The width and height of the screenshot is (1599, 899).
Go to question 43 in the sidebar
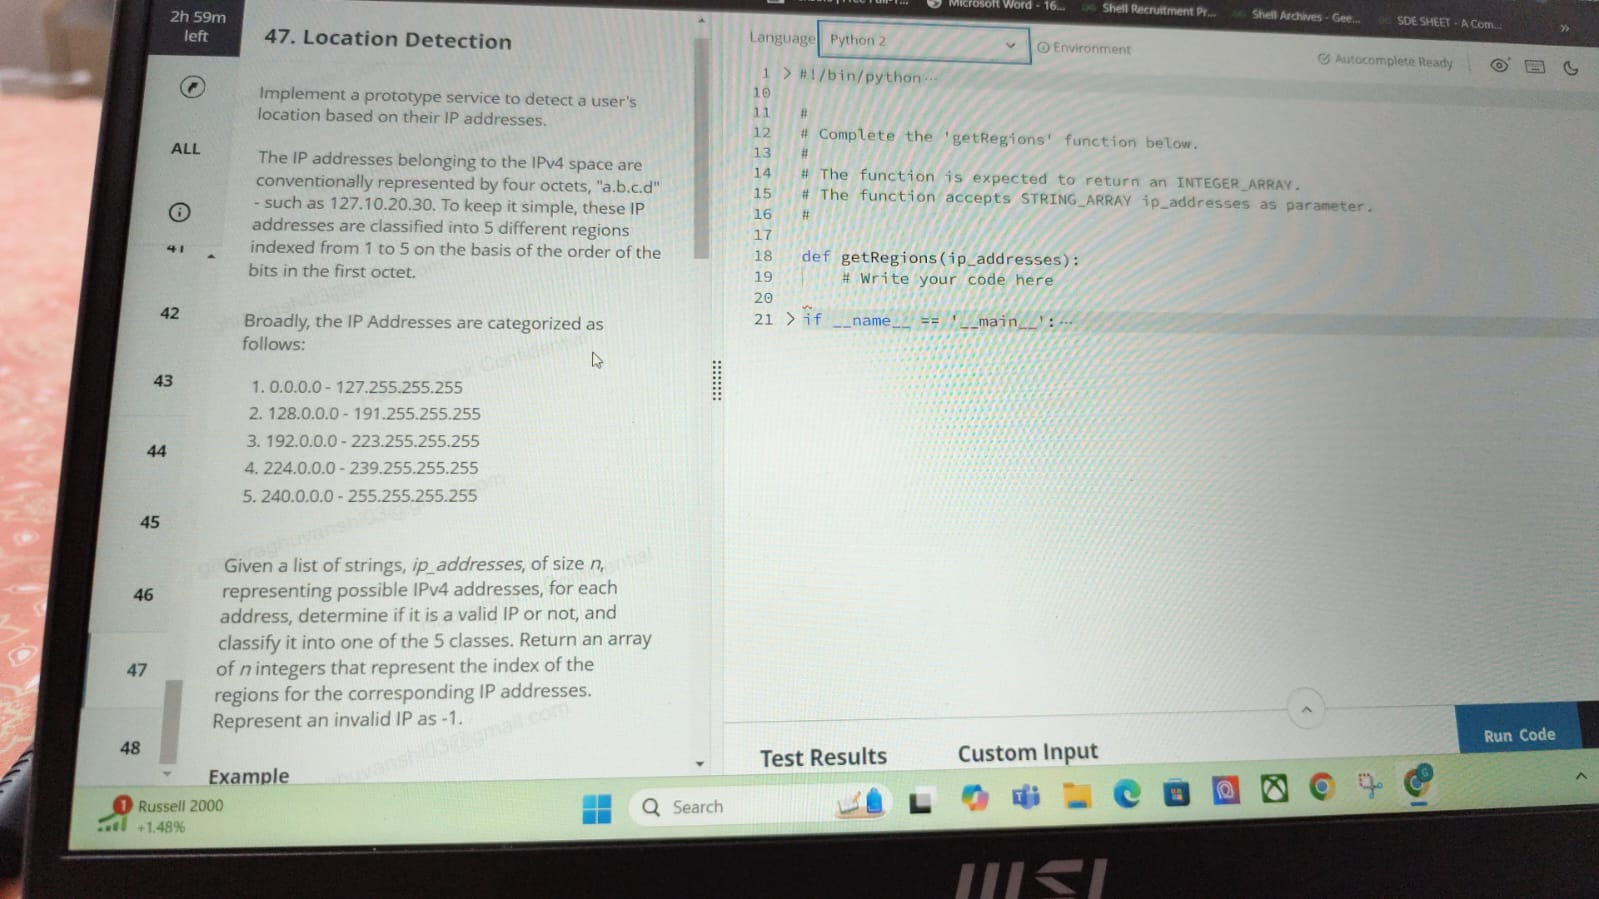163,381
